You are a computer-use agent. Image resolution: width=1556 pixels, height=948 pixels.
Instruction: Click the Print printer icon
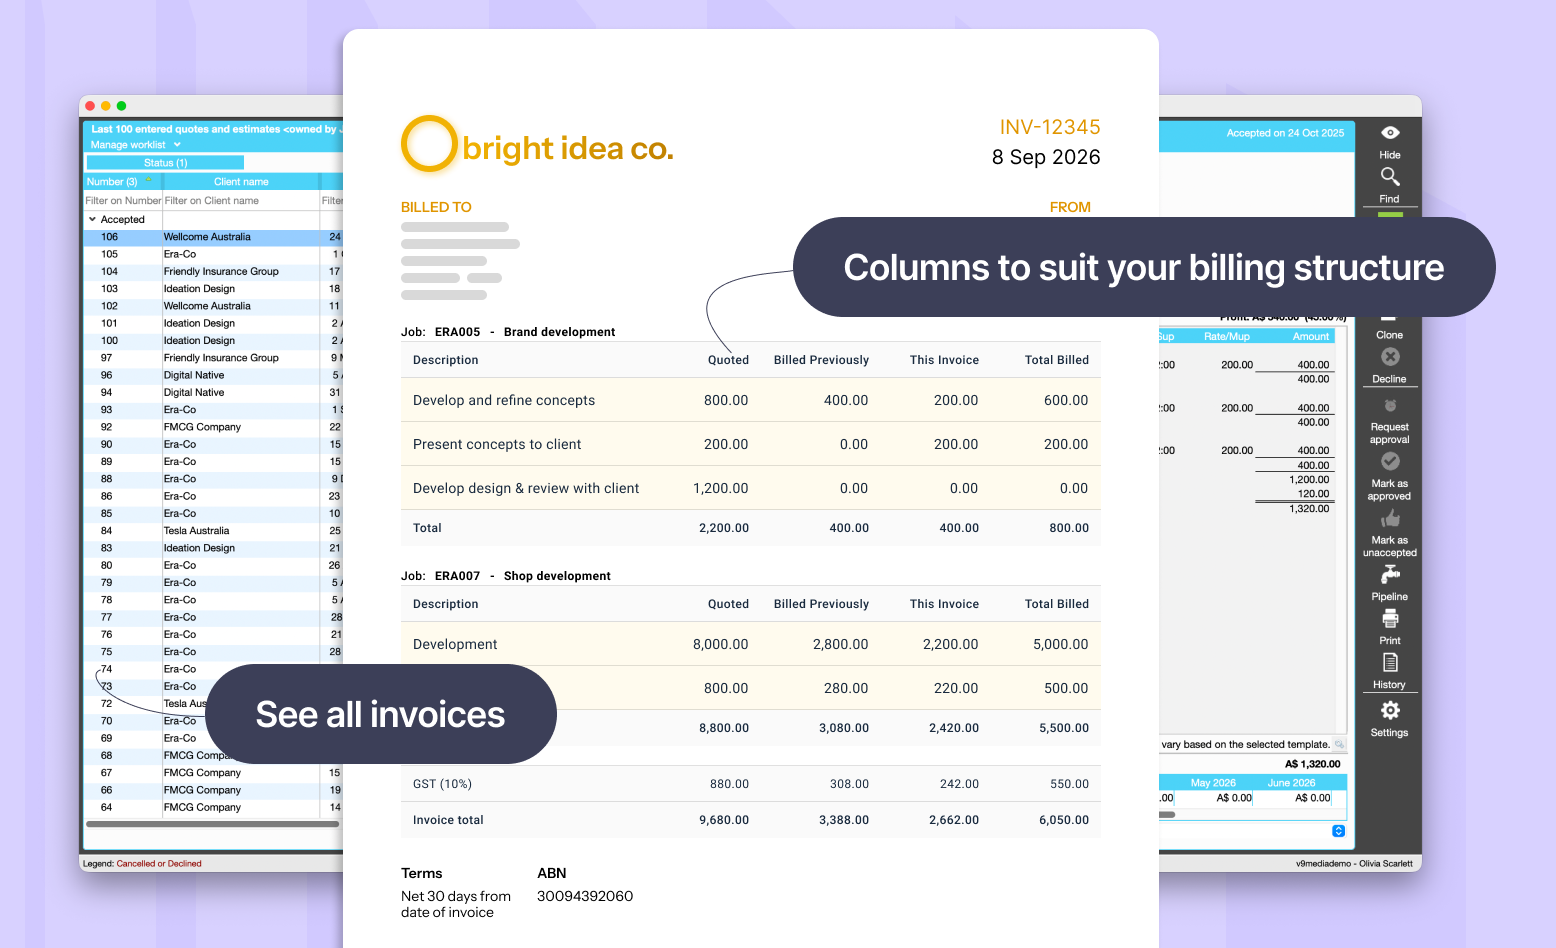1390,619
